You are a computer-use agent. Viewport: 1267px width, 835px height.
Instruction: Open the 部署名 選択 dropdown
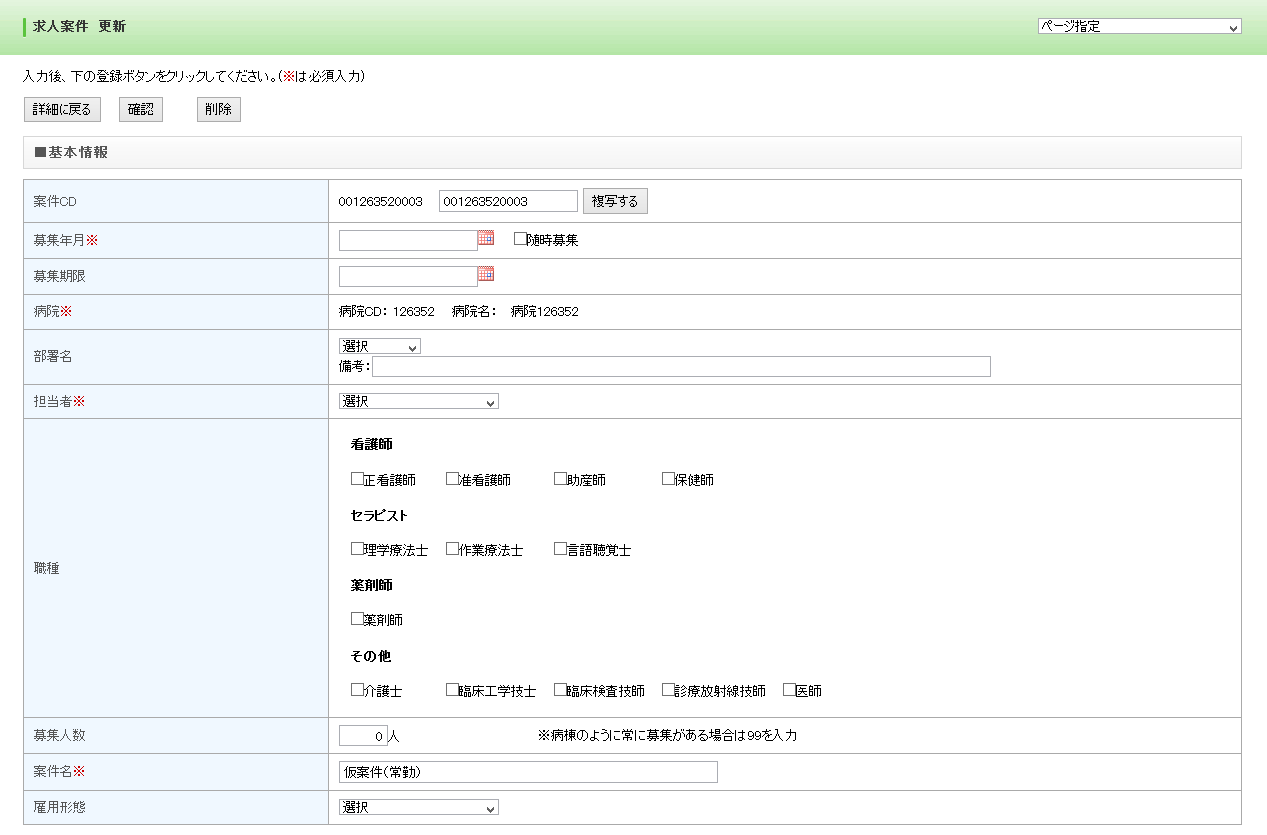(x=380, y=346)
